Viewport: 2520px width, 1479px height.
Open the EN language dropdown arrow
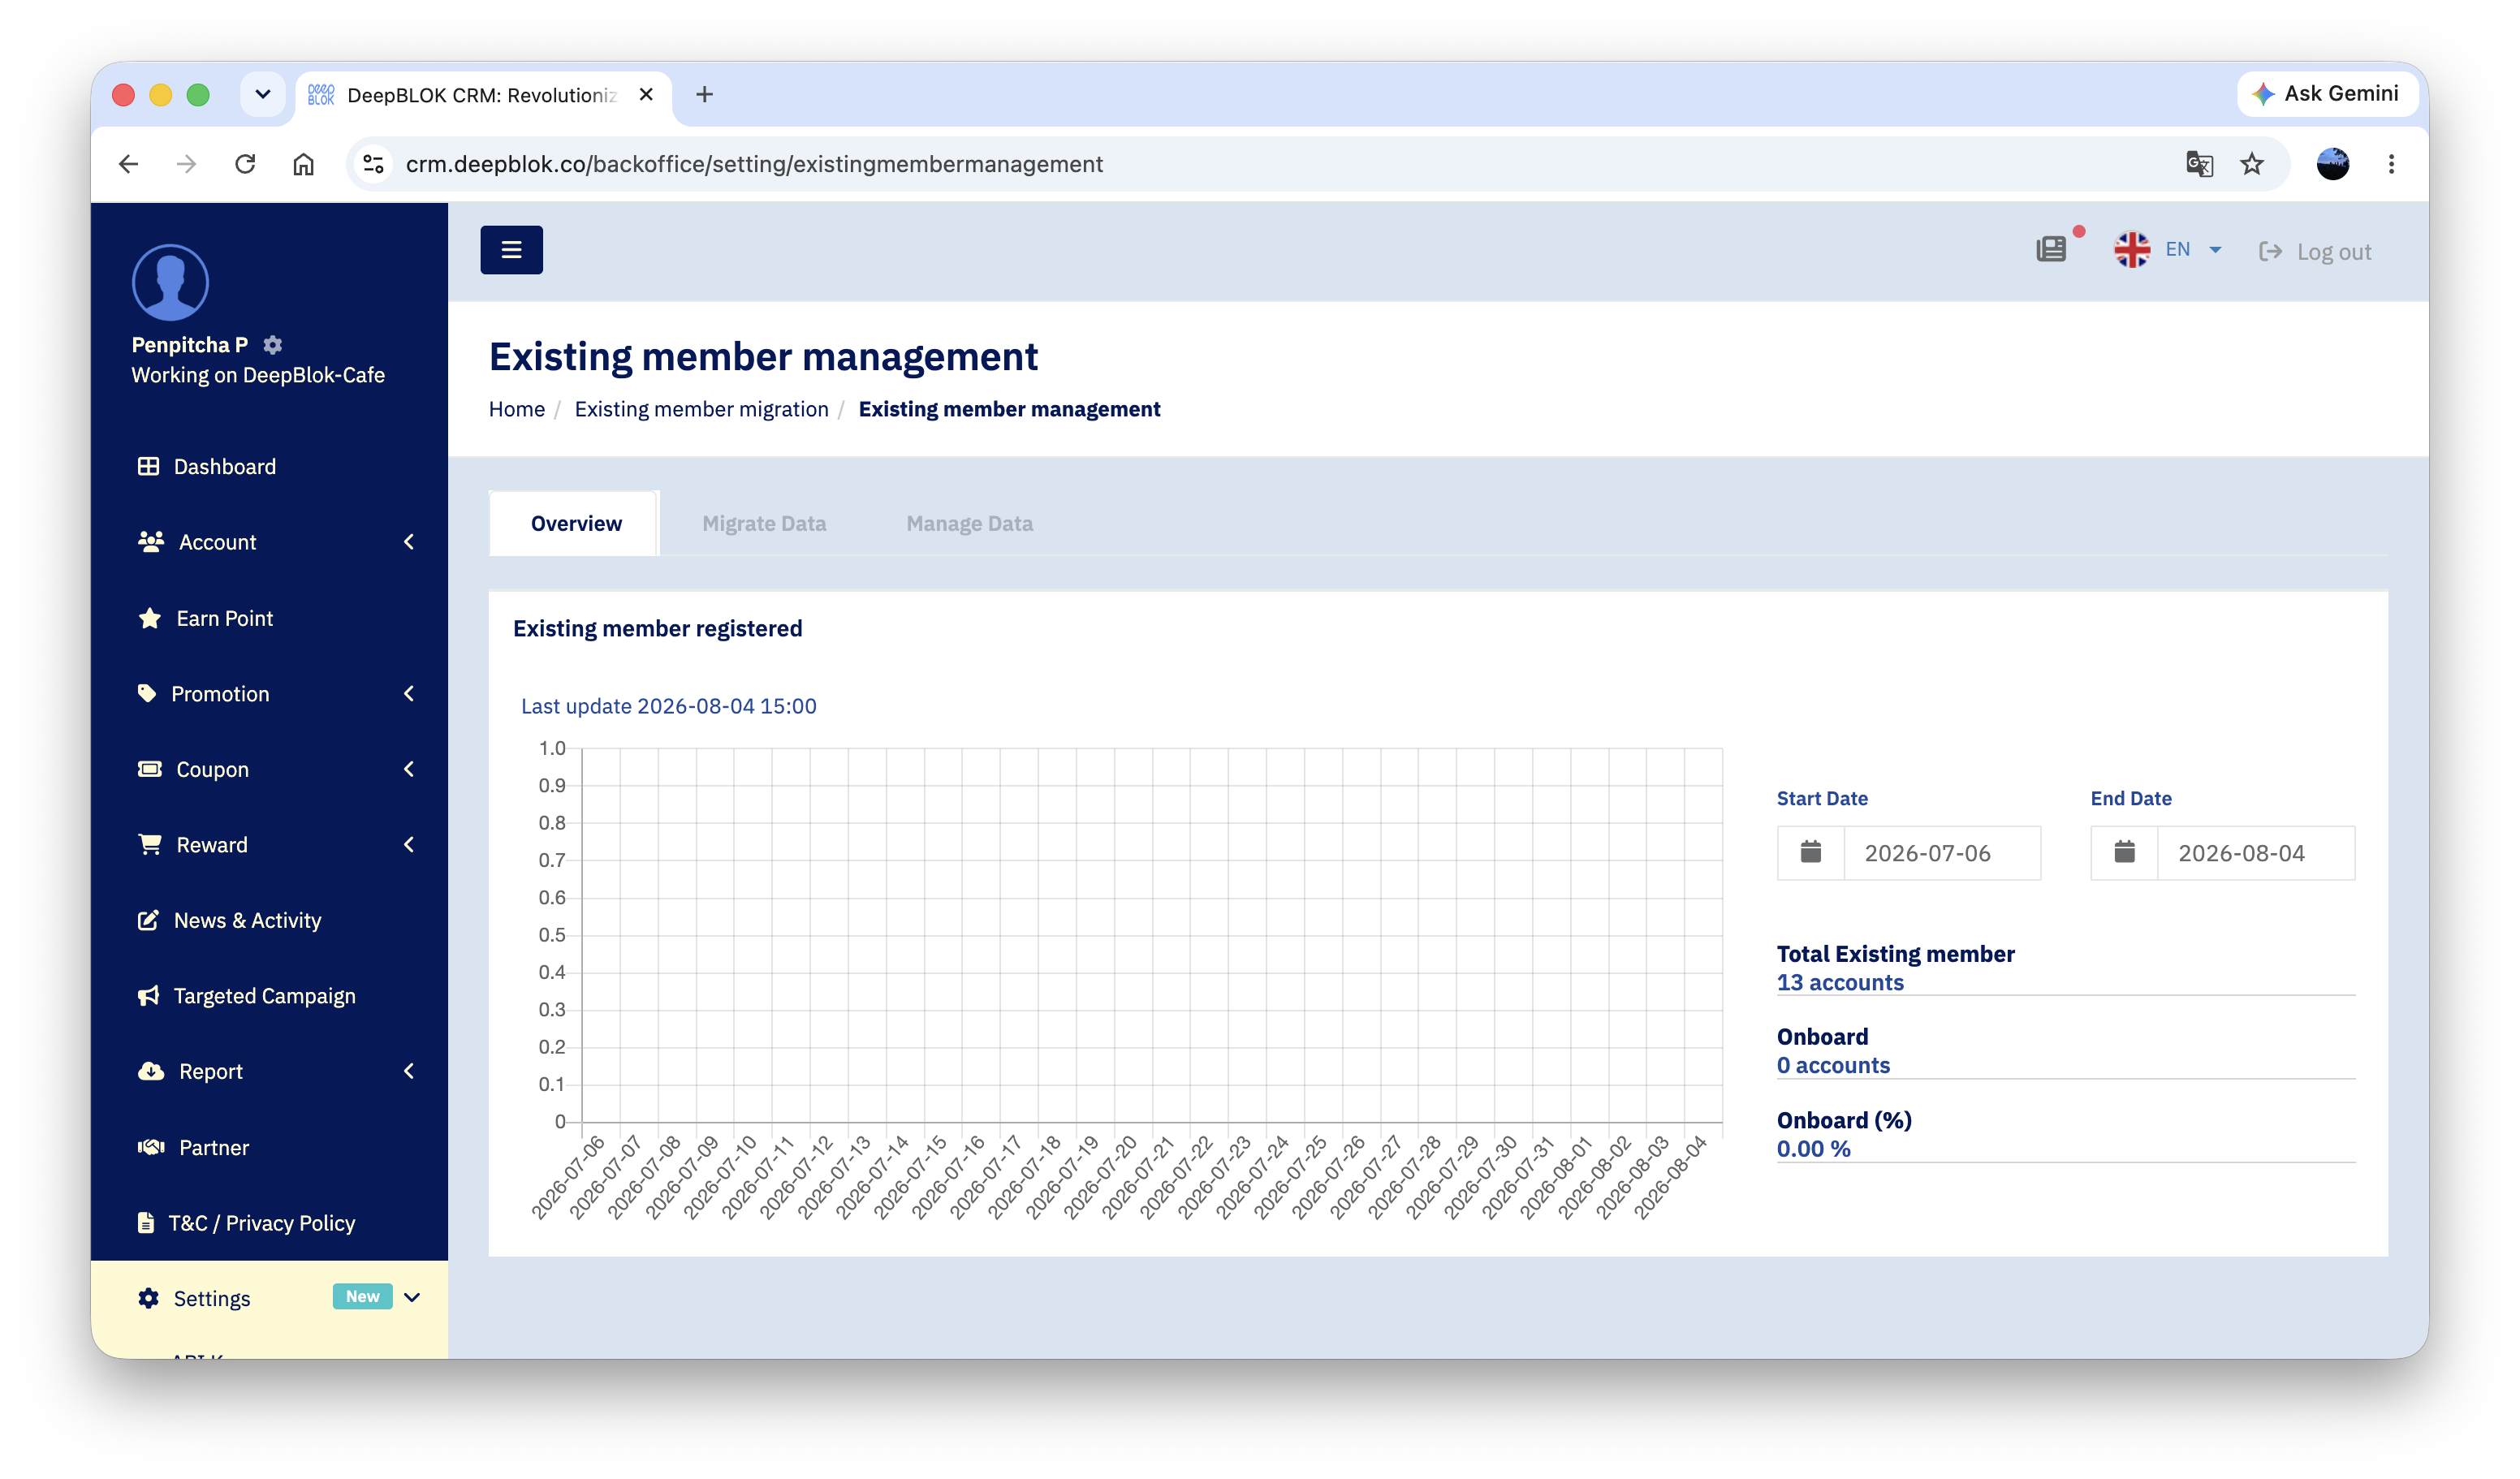[2215, 250]
